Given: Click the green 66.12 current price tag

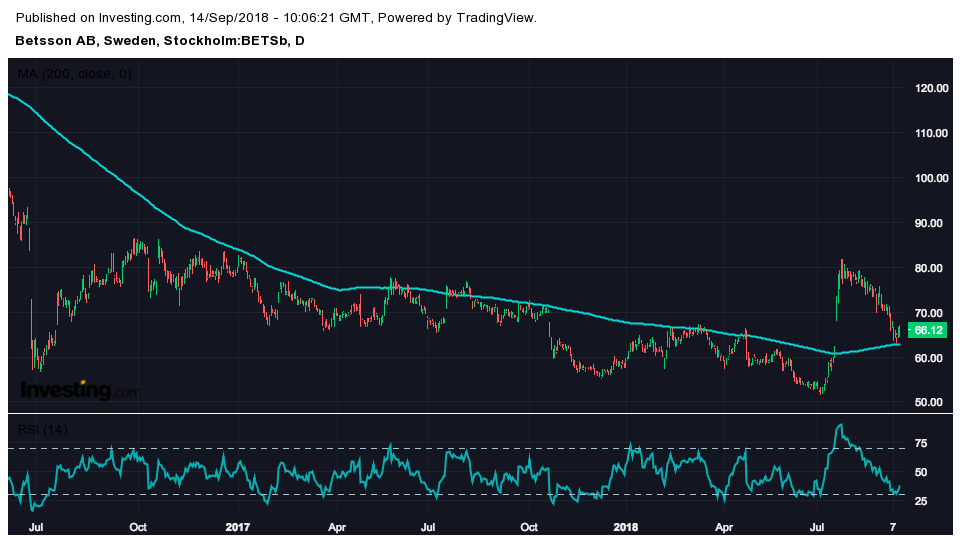Looking at the screenshot, I should pyautogui.click(x=928, y=331).
